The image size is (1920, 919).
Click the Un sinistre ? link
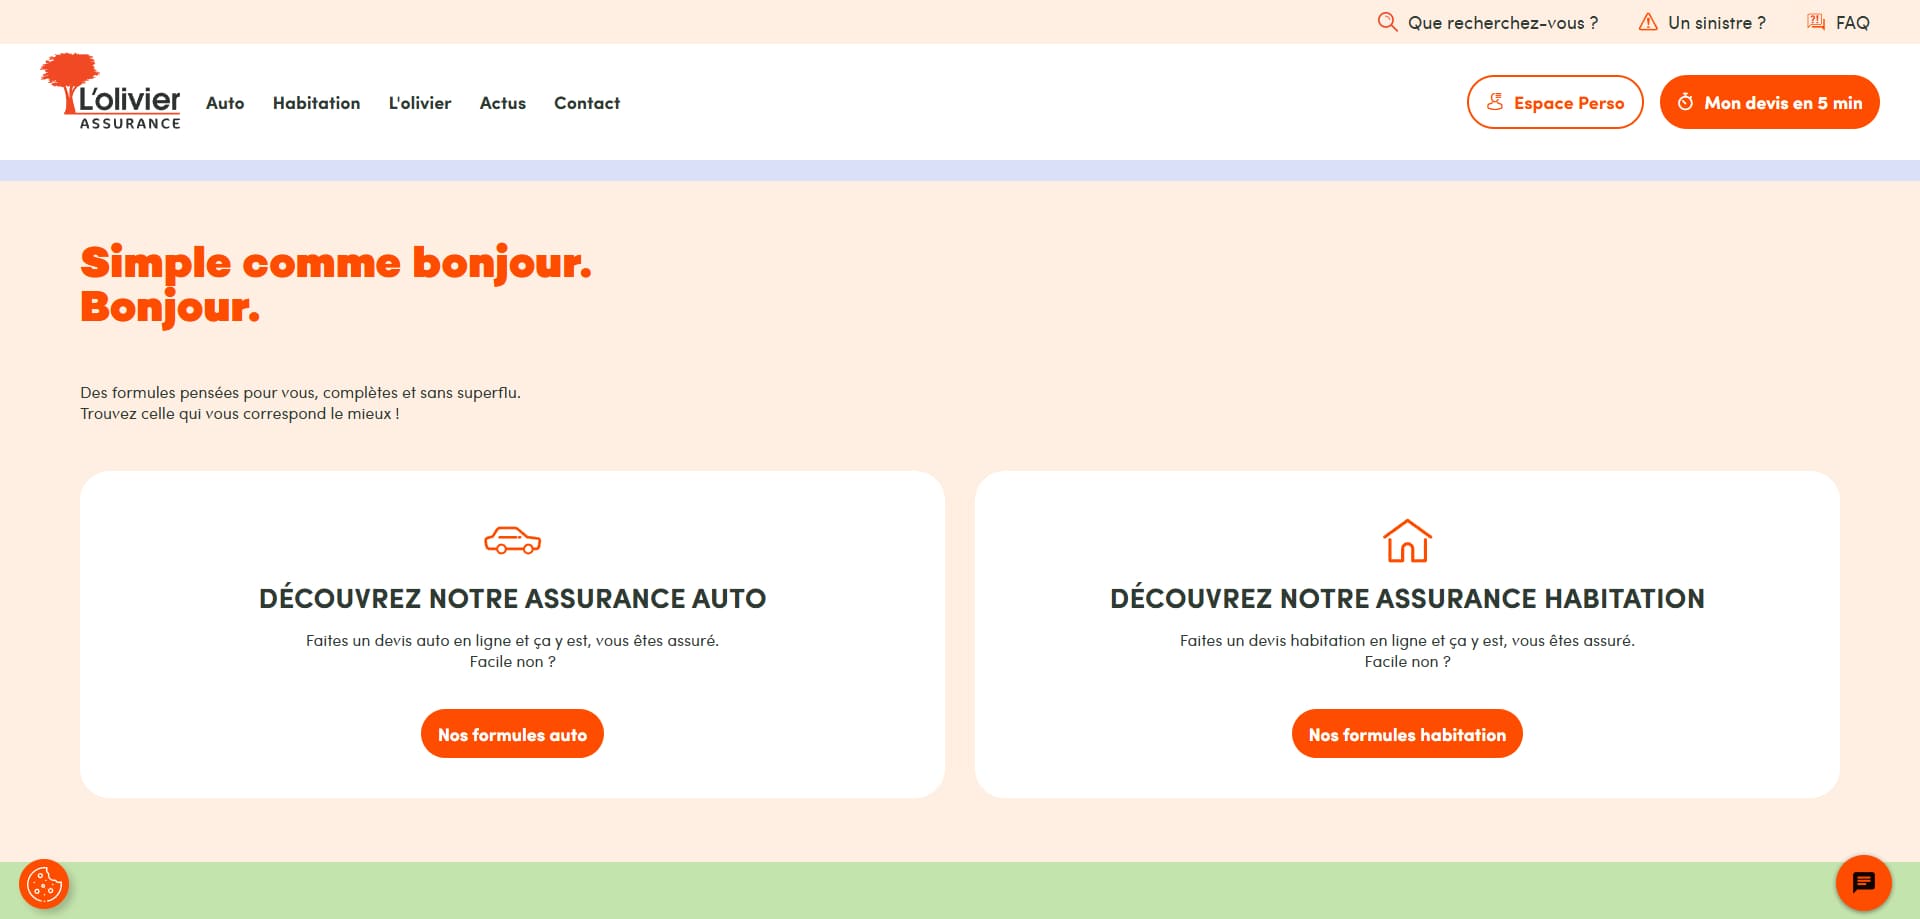pyautogui.click(x=1716, y=22)
